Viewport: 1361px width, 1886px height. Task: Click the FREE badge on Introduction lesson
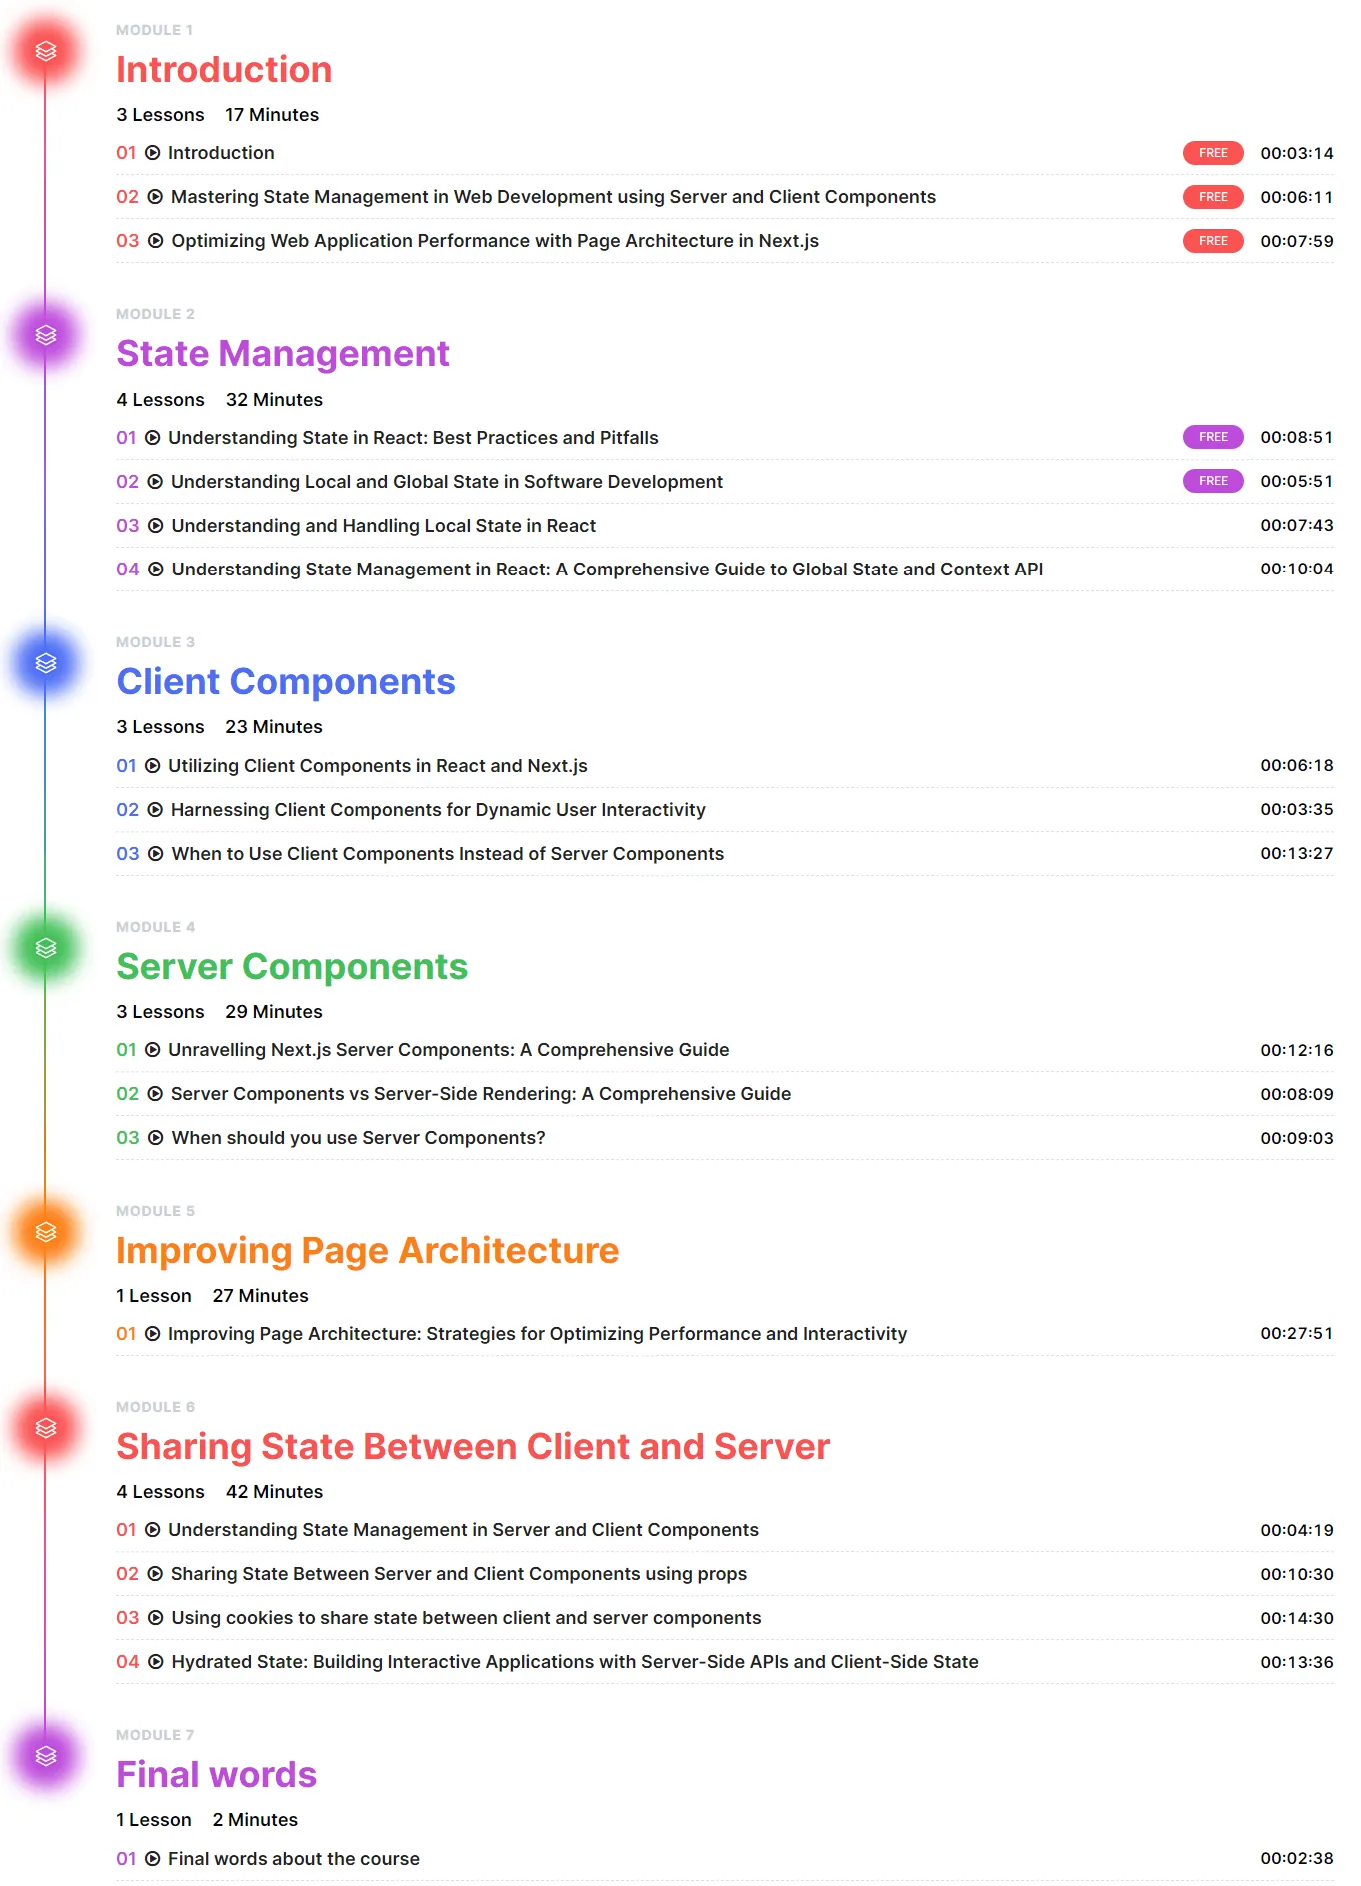(1213, 153)
